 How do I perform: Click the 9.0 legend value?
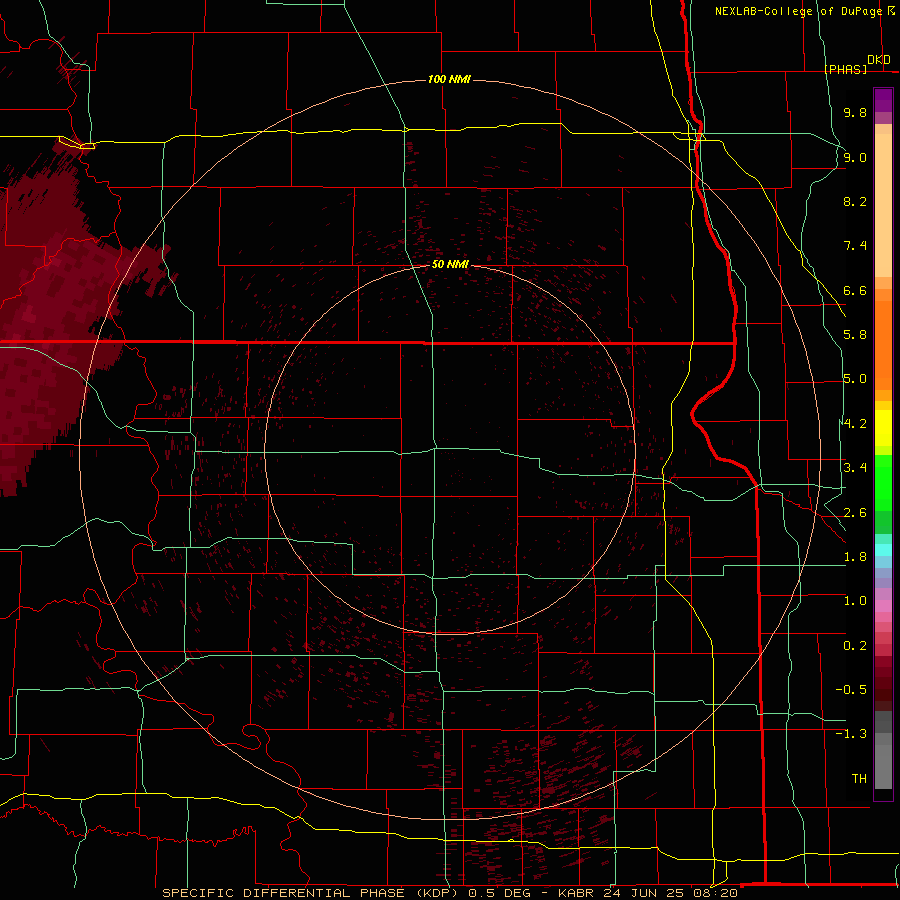855,157
